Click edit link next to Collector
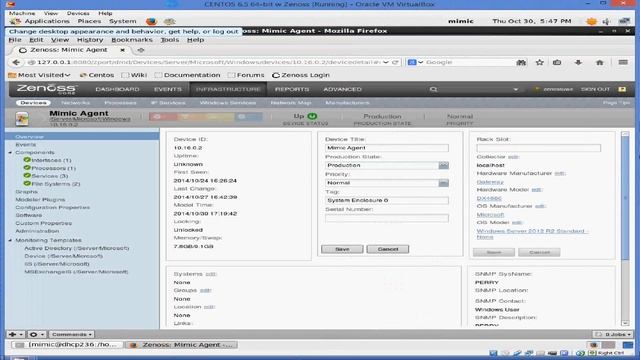640x360 pixels. [x=513, y=157]
